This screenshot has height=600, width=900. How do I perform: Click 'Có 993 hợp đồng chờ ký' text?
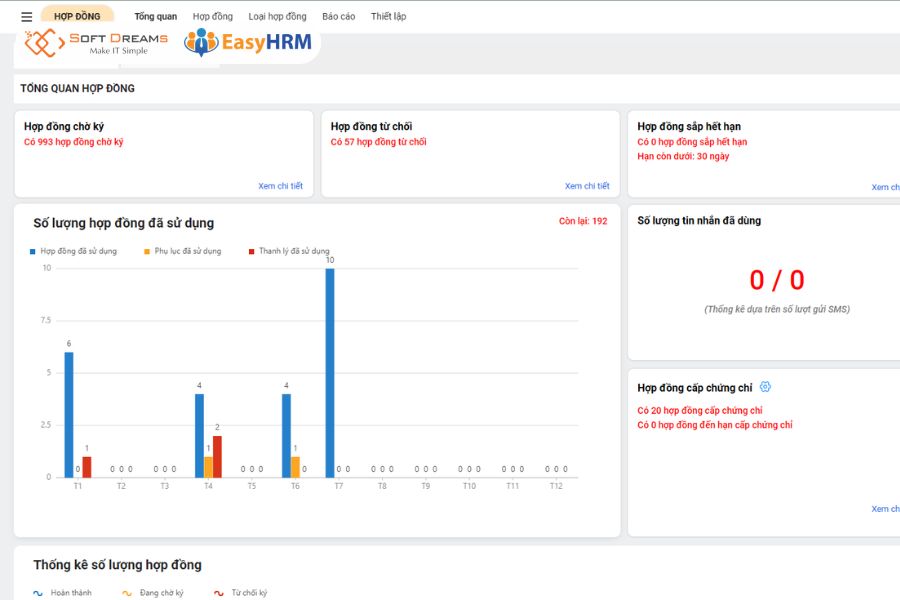pos(73,142)
